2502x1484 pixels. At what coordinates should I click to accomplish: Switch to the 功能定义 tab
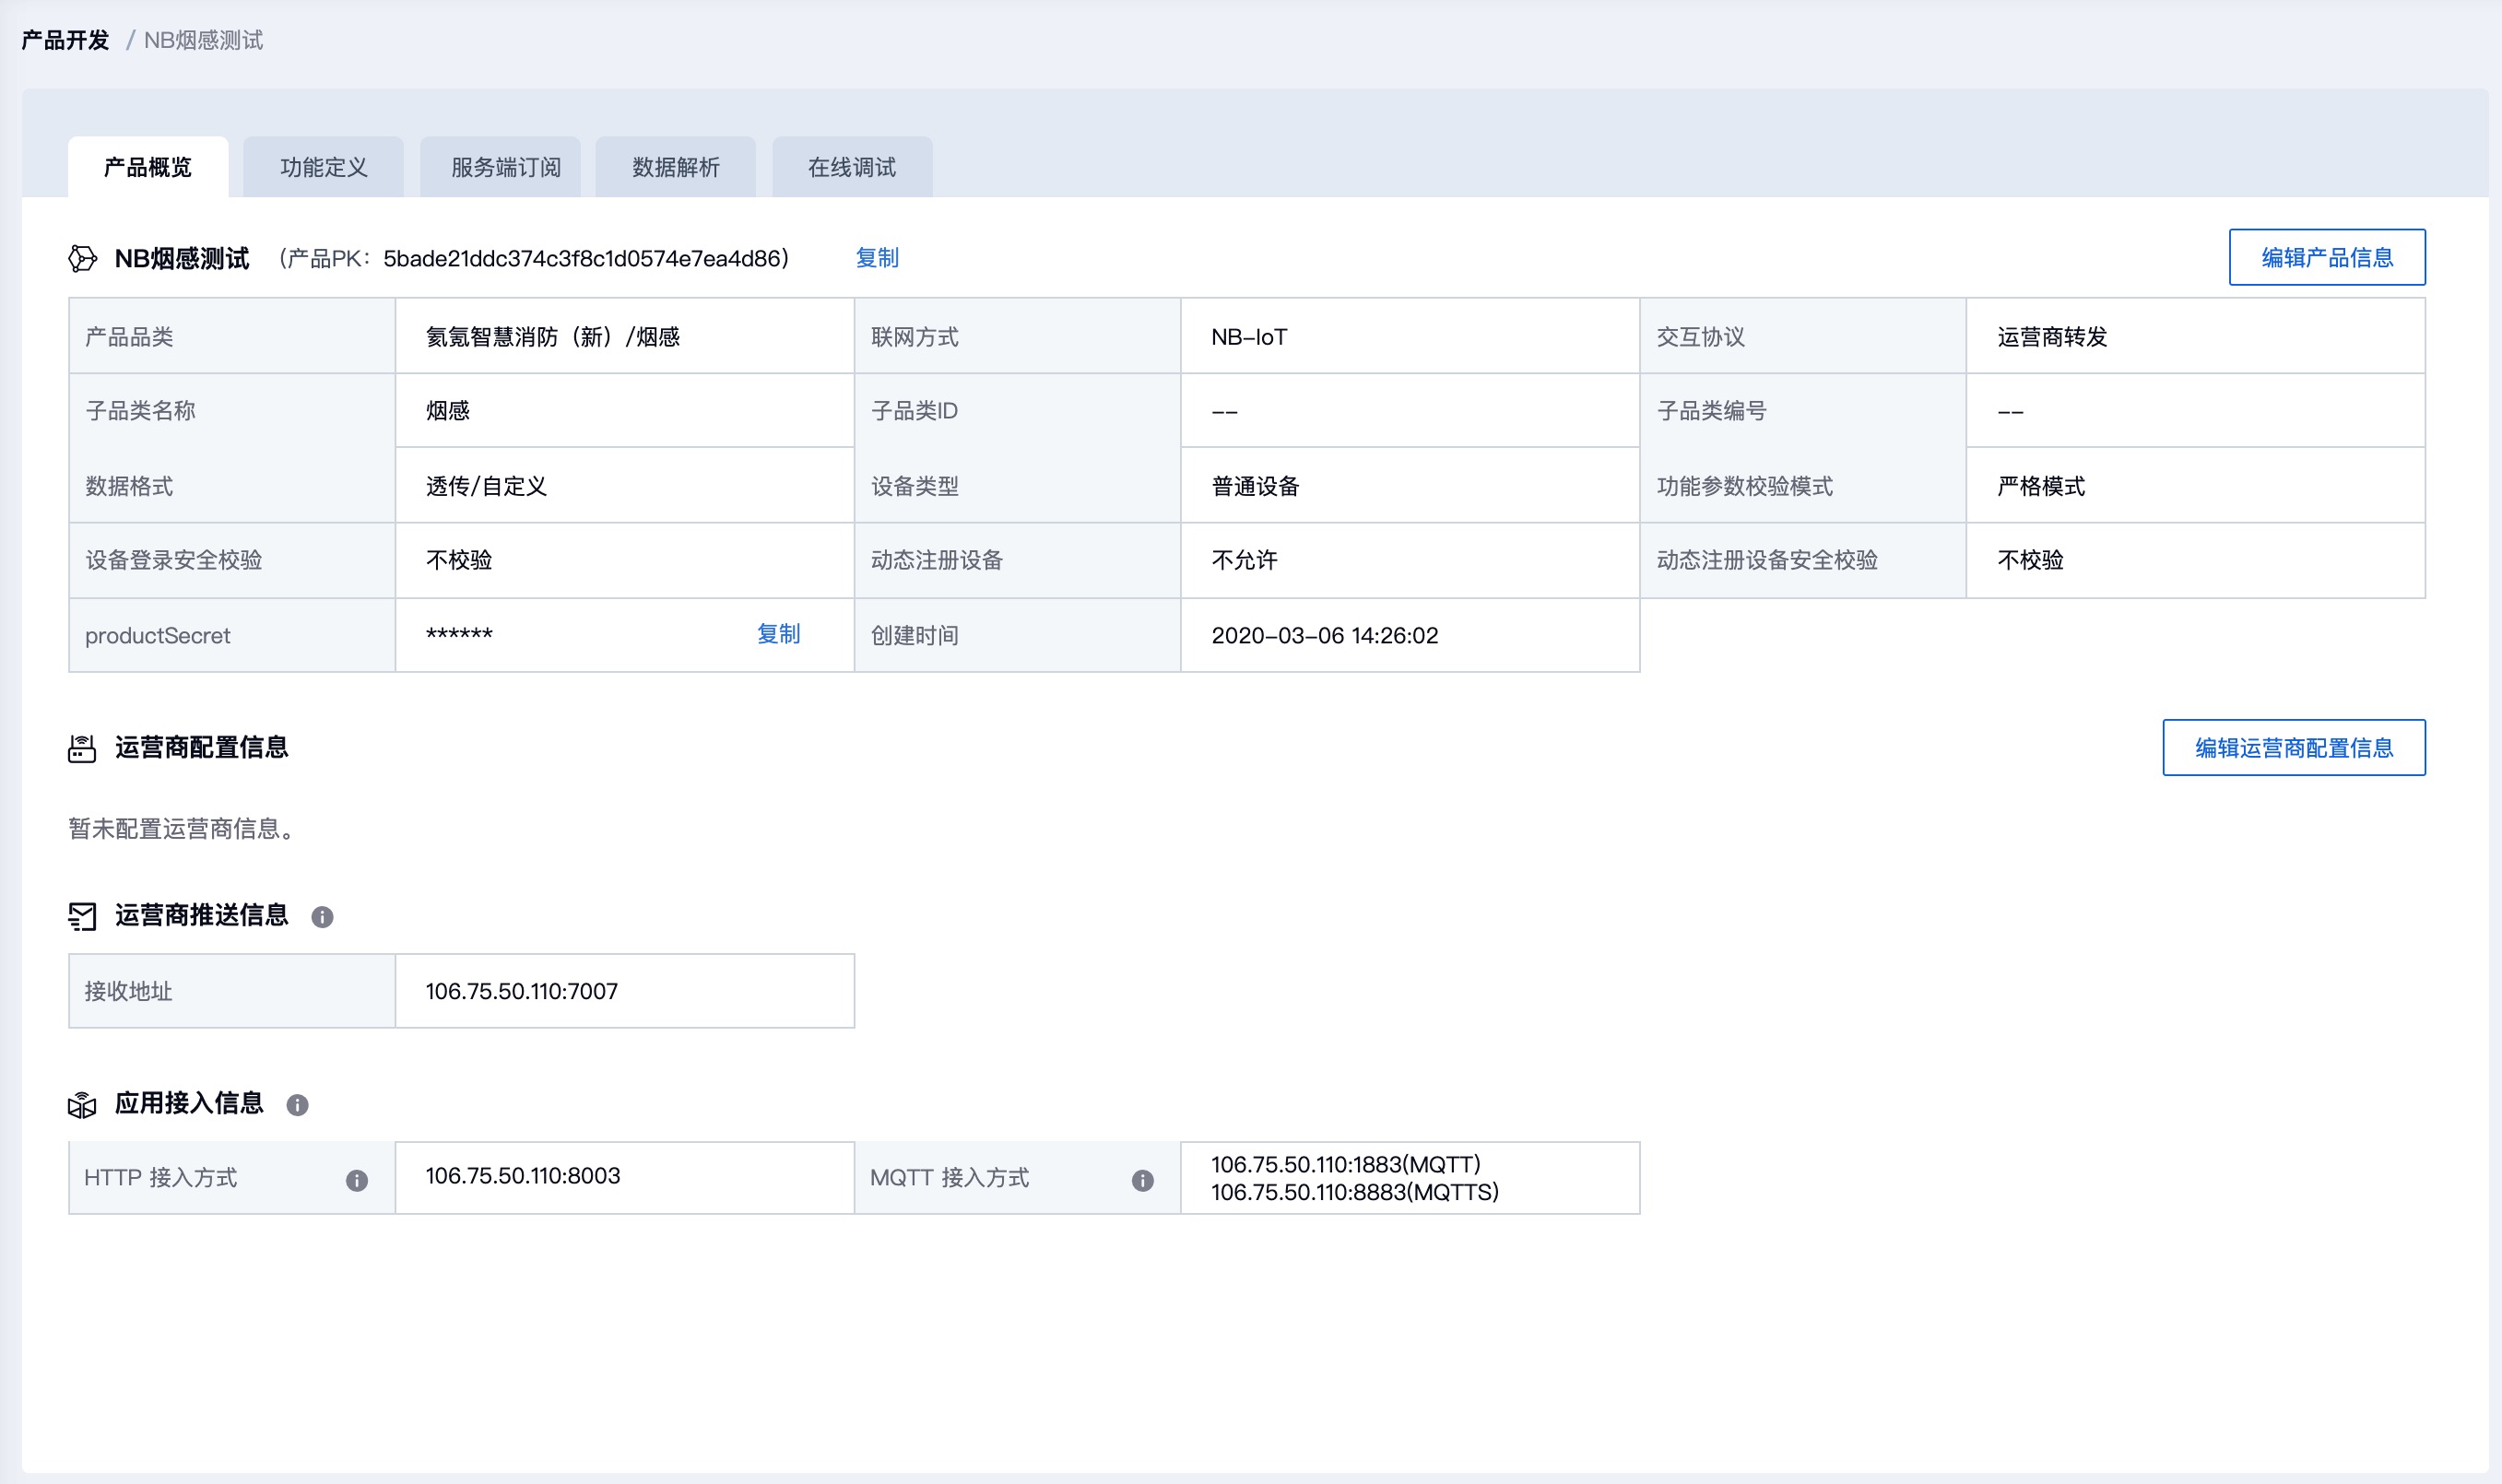pyautogui.click(x=323, y=167)
